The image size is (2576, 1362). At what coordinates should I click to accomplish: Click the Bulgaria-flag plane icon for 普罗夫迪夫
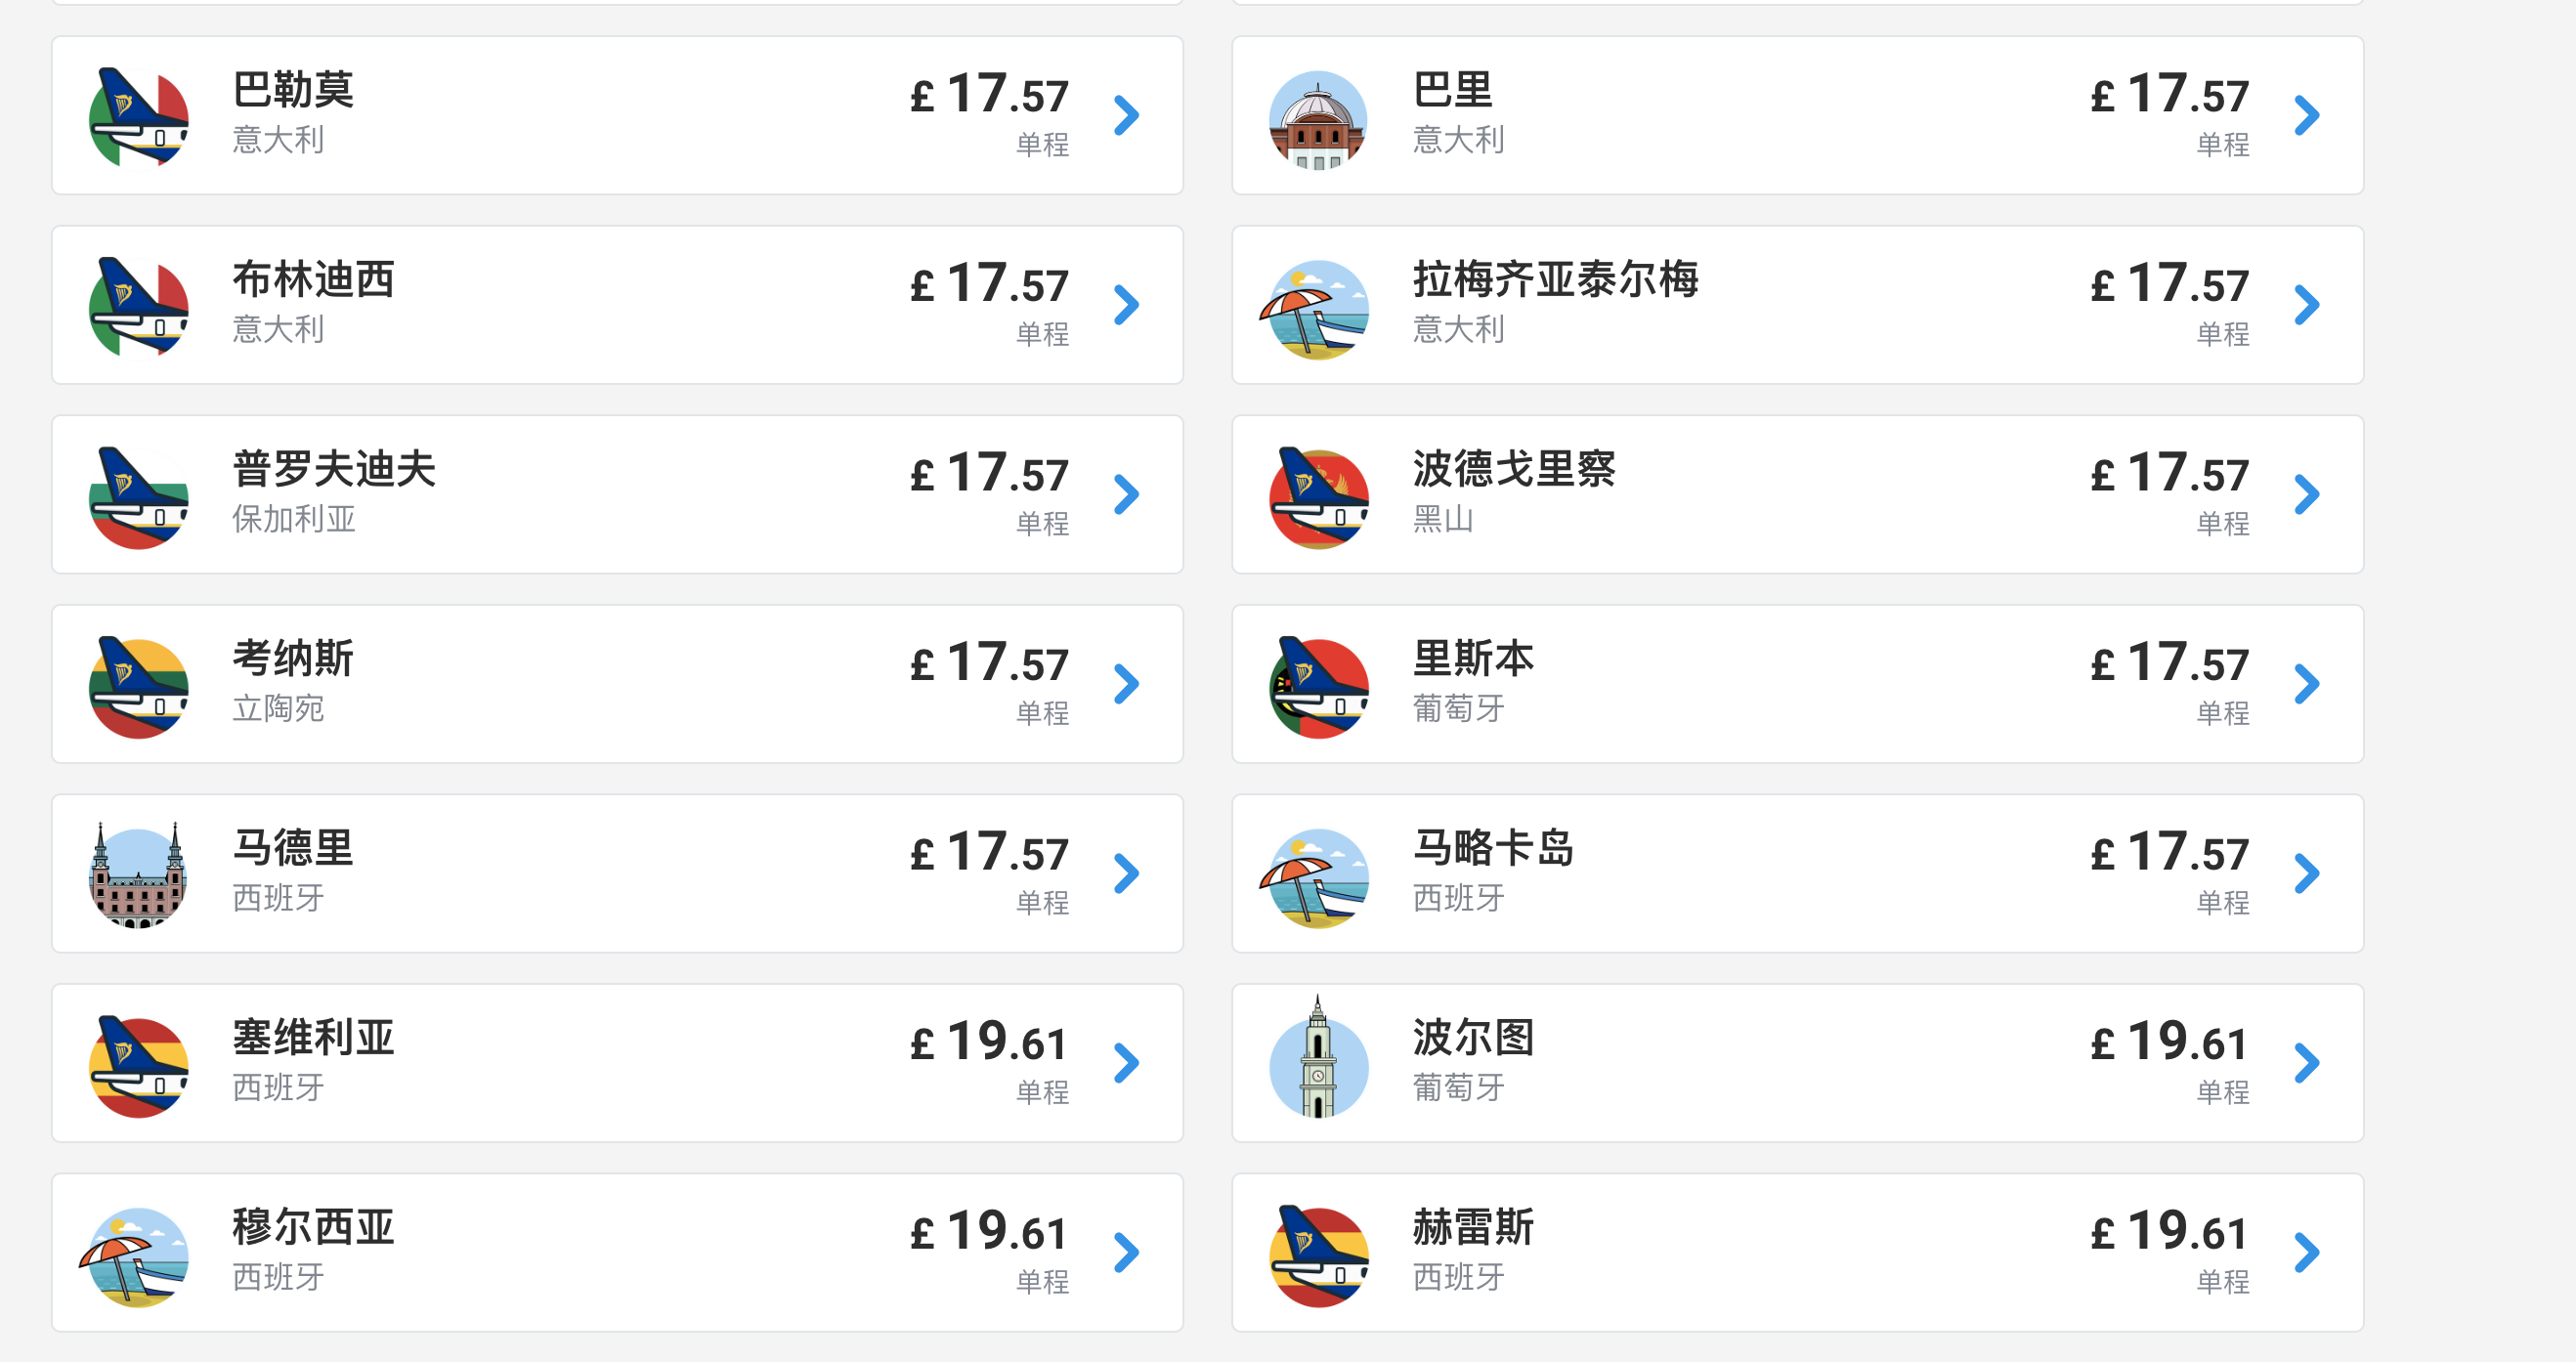(138, 497)
